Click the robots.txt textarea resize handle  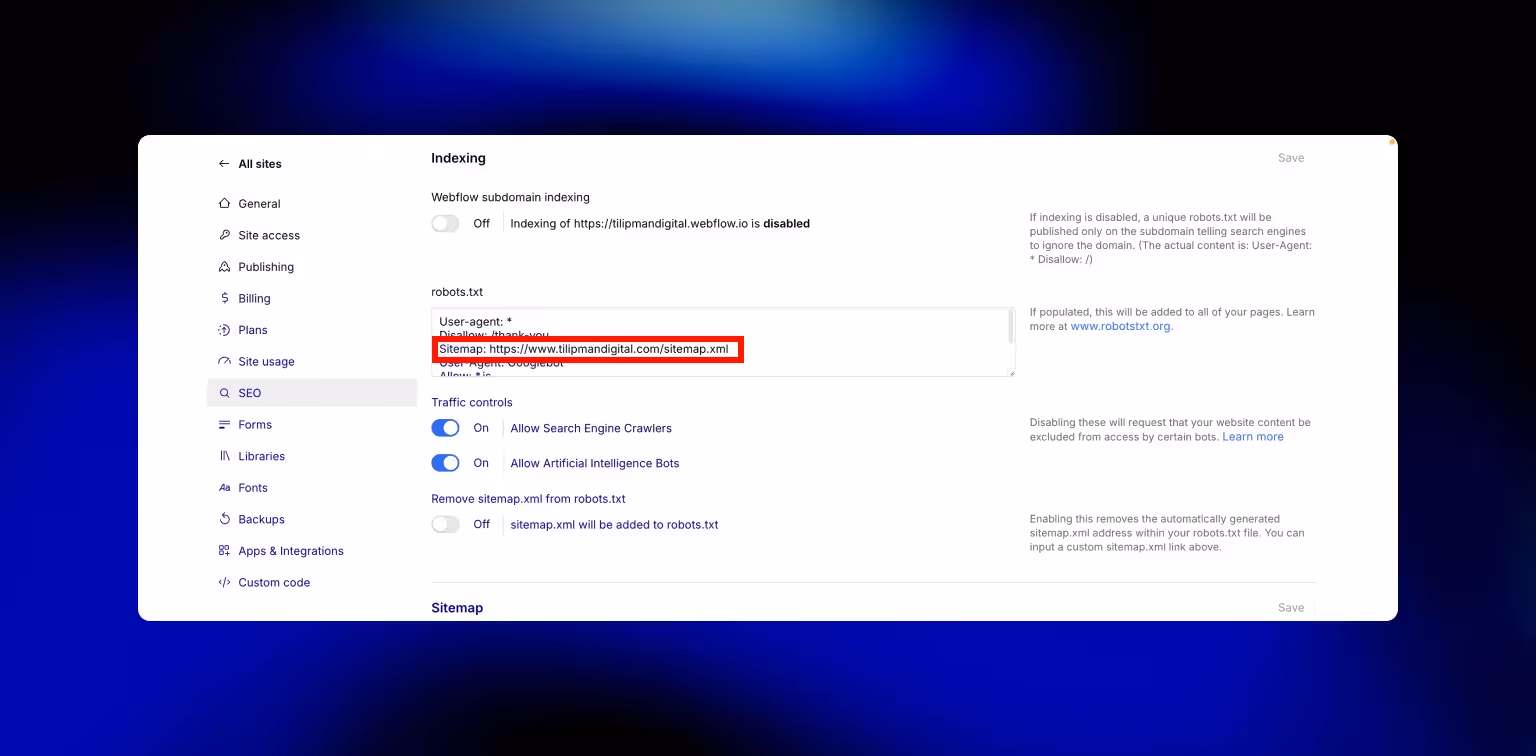[1010, 372]
